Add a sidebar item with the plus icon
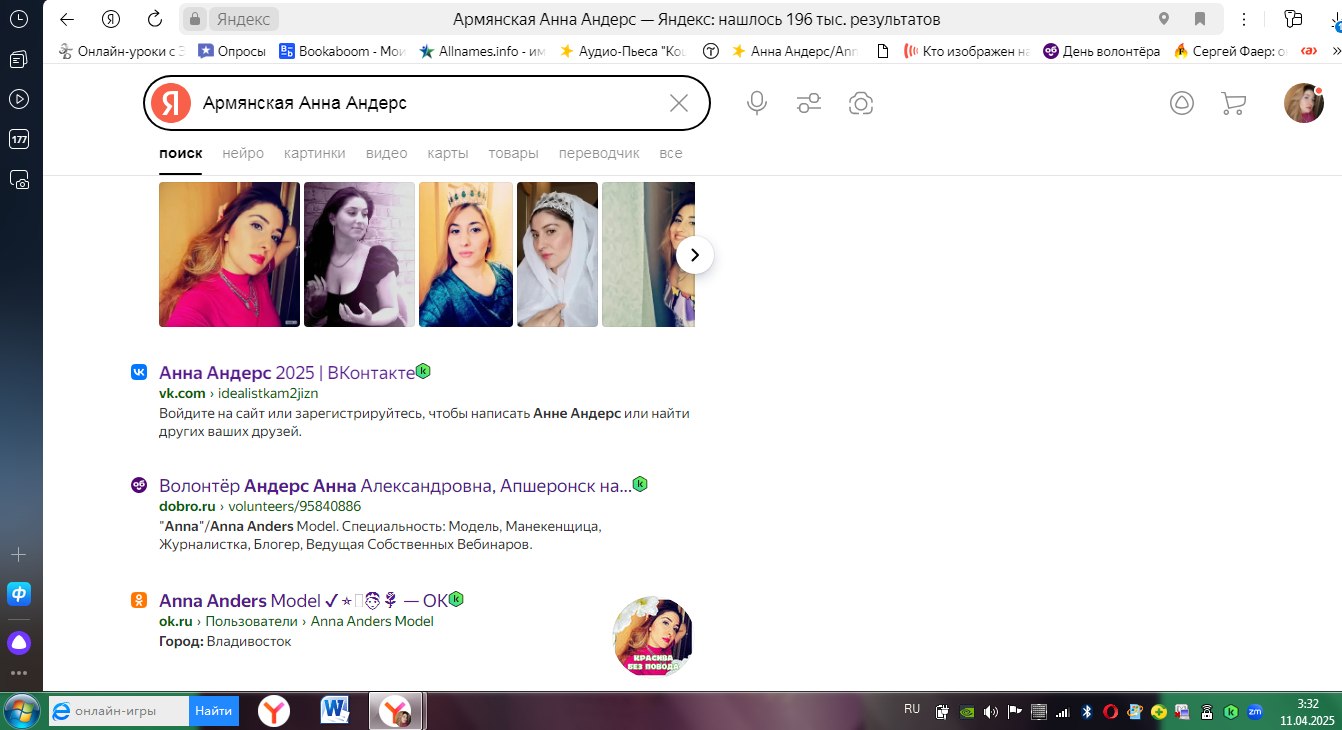This screenshot has height=730, width=1342. (x=18, y=554)
